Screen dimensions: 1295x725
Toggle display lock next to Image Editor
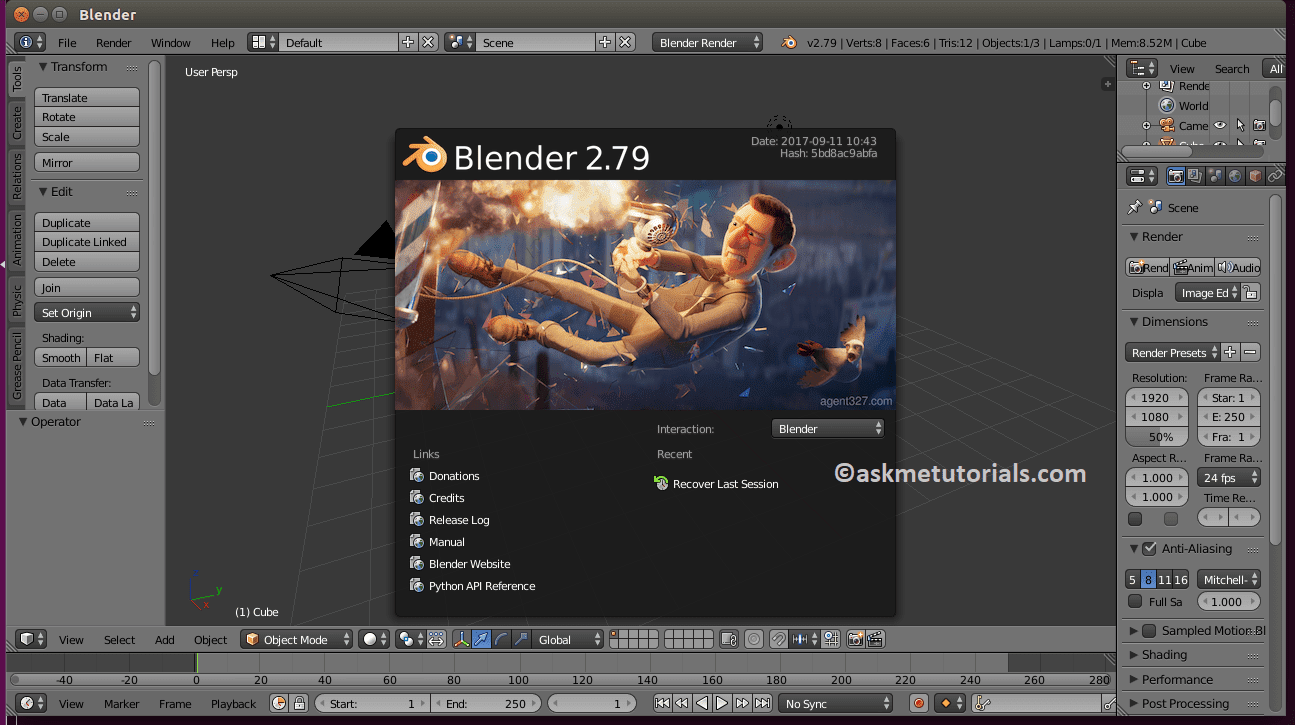(x=1251, y=292)
